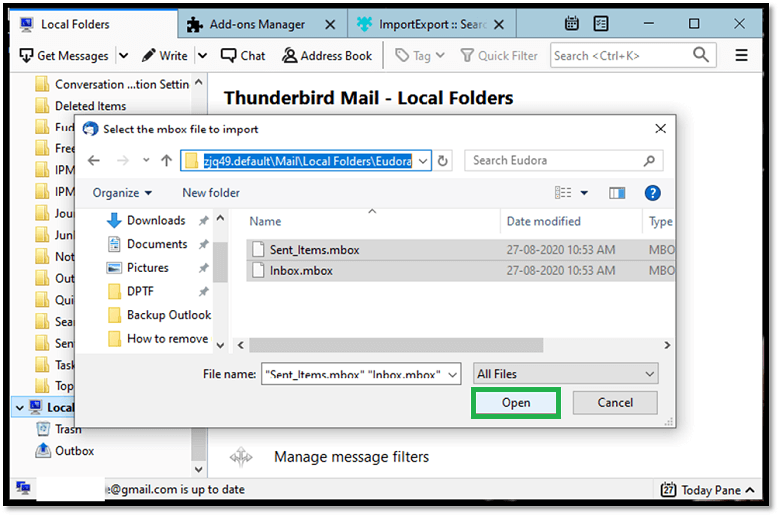This screenshot has height=516, width=779.
Task: Expand the address bar history dropdown
Action: [423, 161]
